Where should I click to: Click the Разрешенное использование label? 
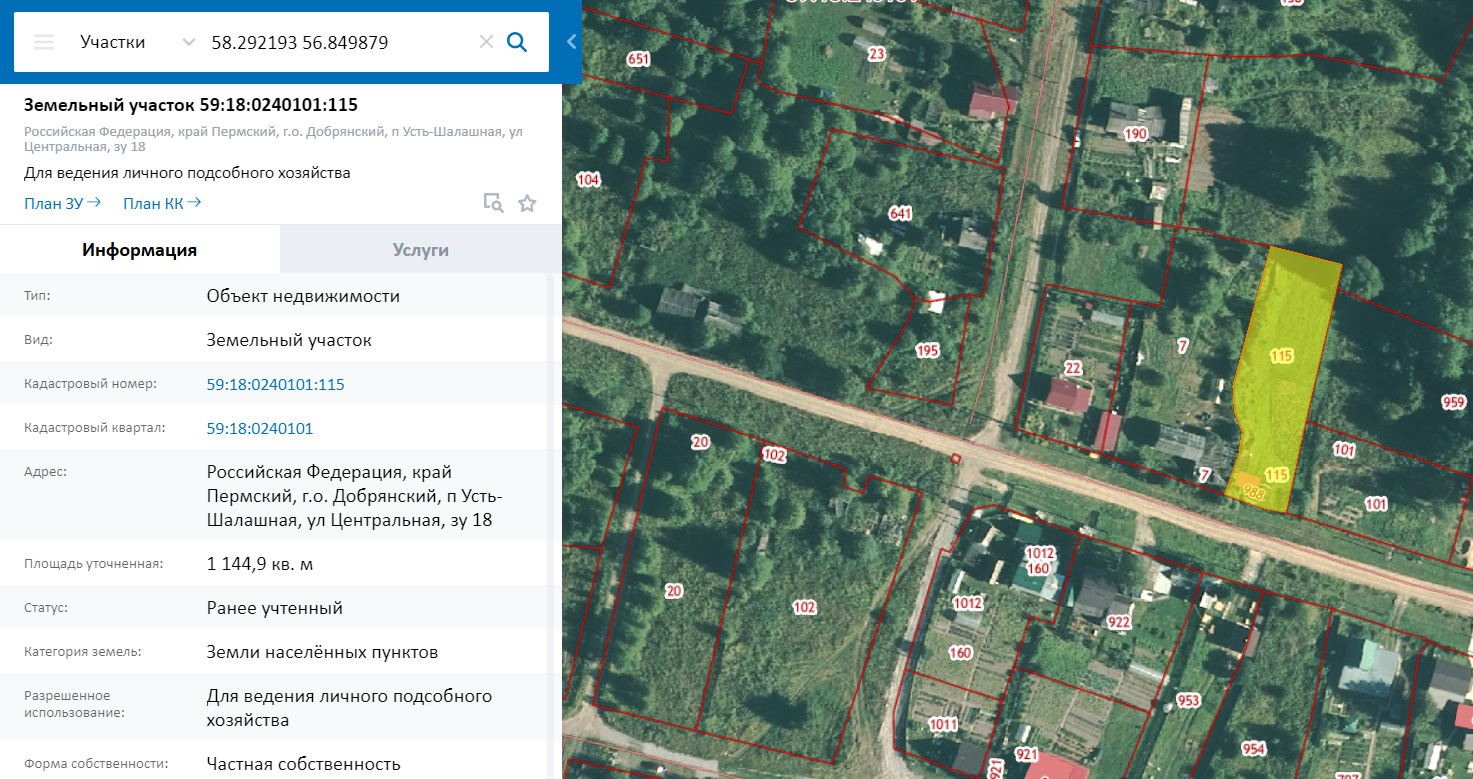tap(74, 704)
